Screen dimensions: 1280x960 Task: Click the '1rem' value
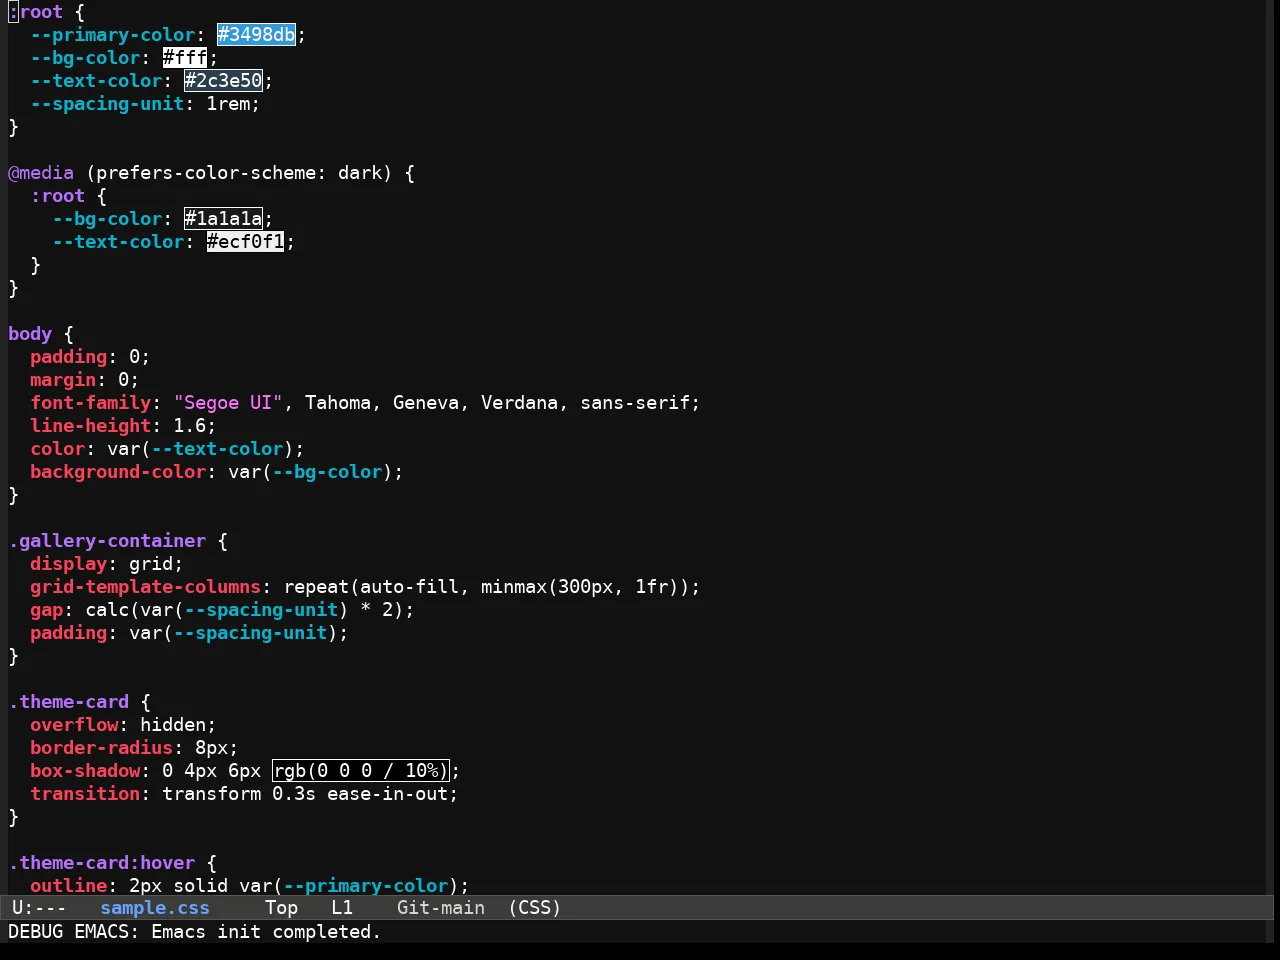(228, 104)
